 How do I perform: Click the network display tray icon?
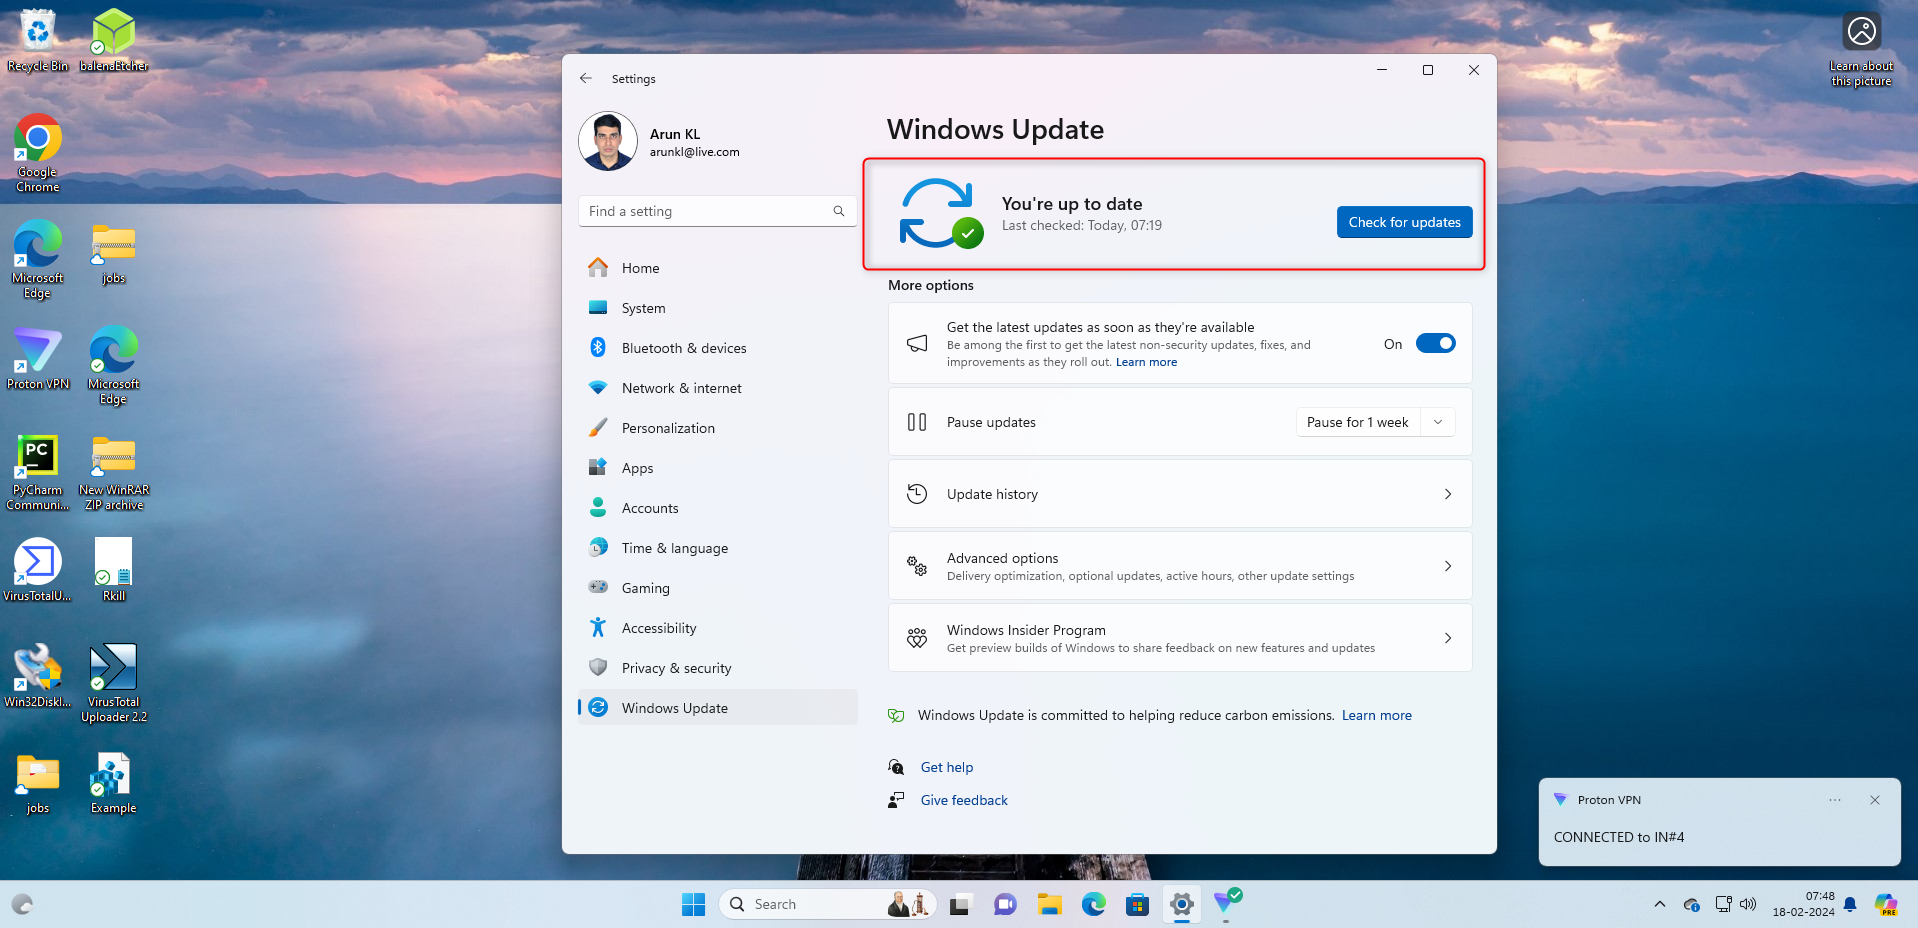(1723, 904)
